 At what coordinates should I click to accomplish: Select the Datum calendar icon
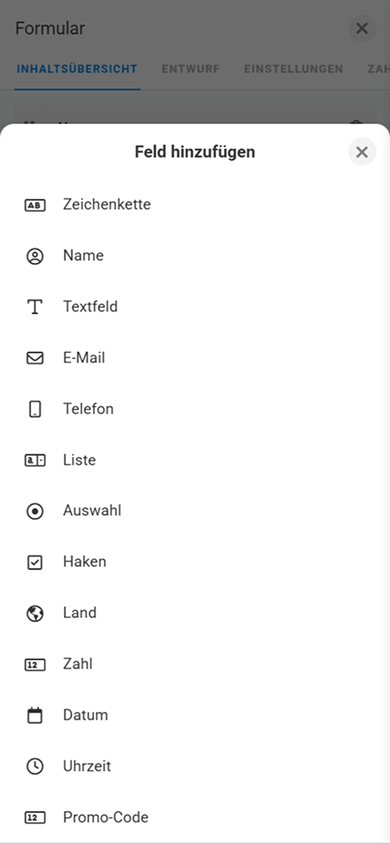[35, 716]
